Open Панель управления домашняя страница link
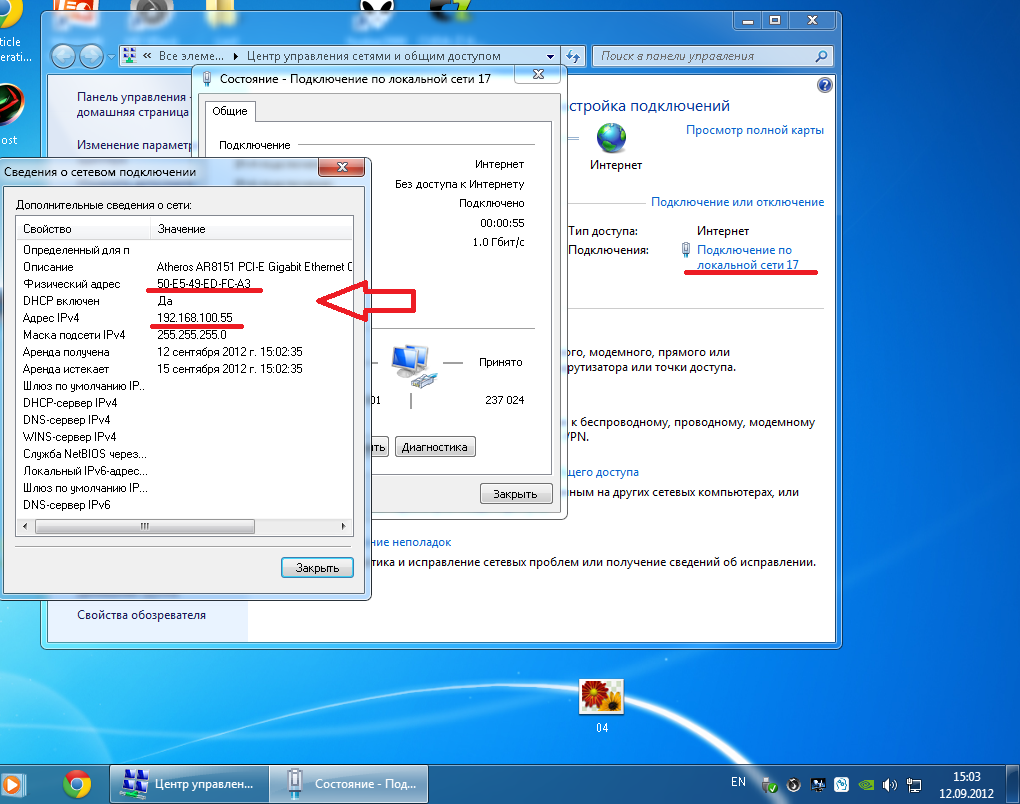The image size is (1020, 804). (132, 105)
